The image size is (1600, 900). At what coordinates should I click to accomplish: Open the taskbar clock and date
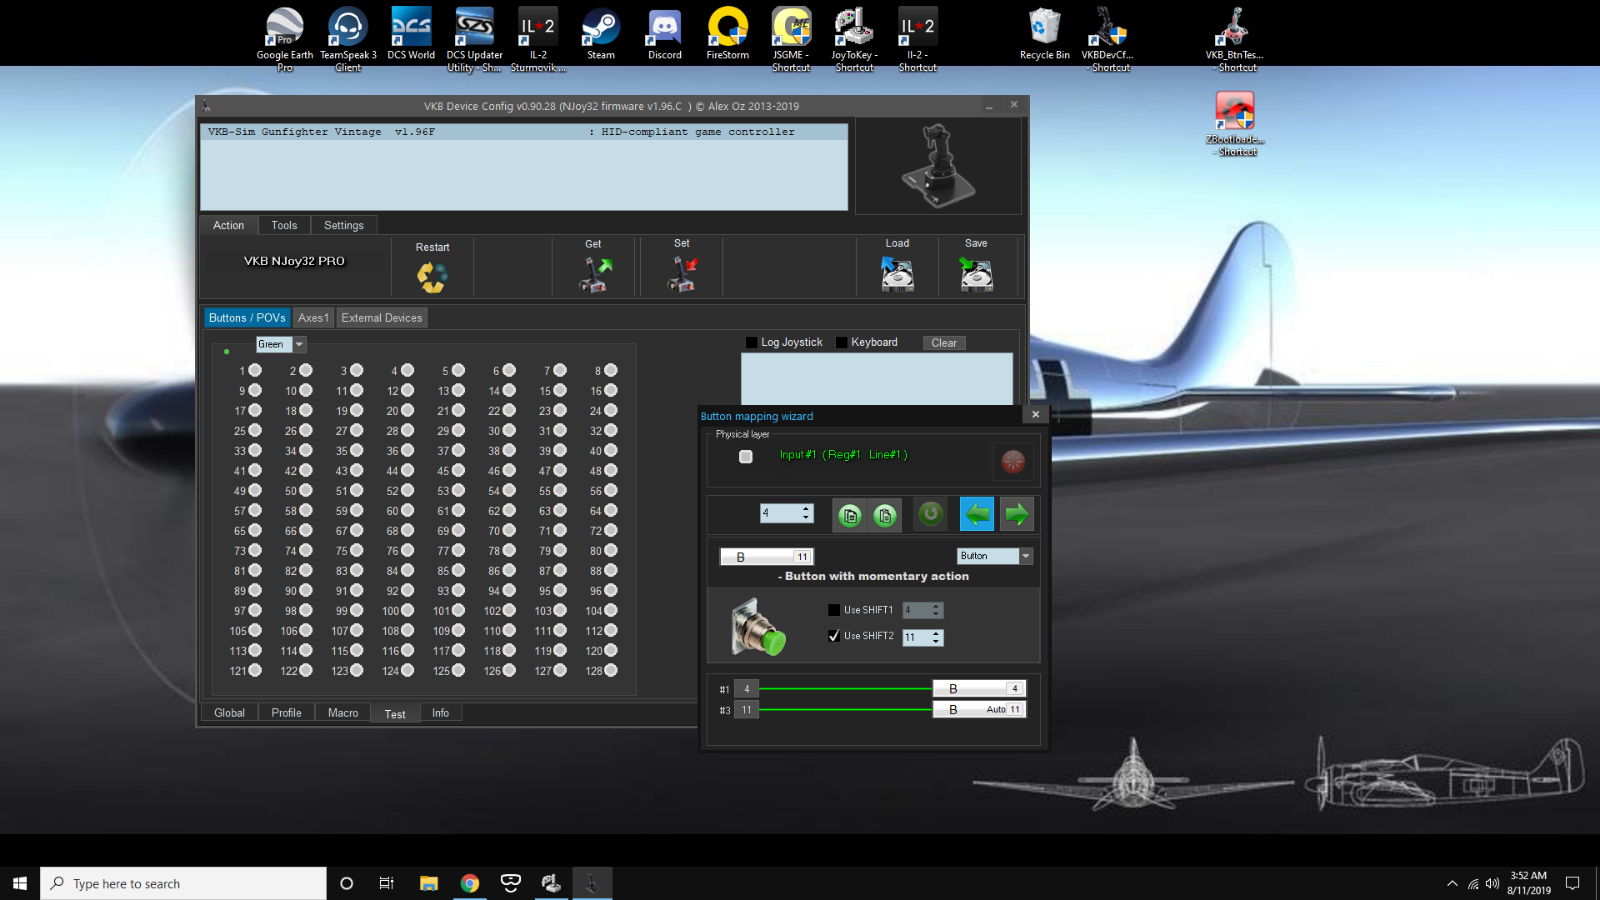1529,883
